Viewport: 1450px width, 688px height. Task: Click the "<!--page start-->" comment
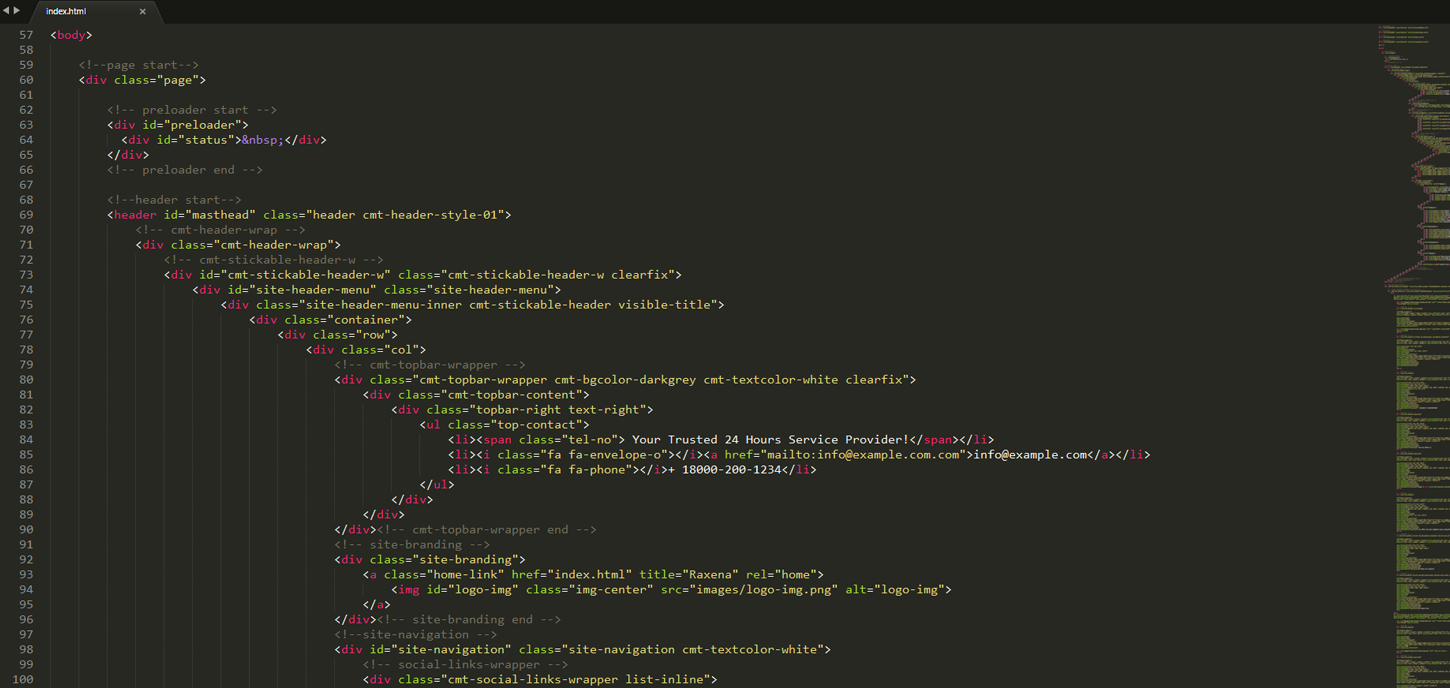[x=139, y=65]
